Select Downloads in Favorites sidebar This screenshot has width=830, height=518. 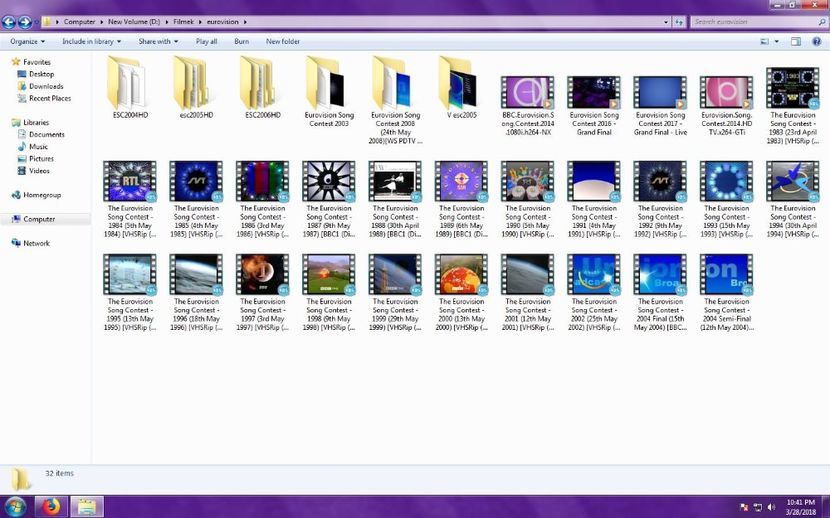point(46,86)
